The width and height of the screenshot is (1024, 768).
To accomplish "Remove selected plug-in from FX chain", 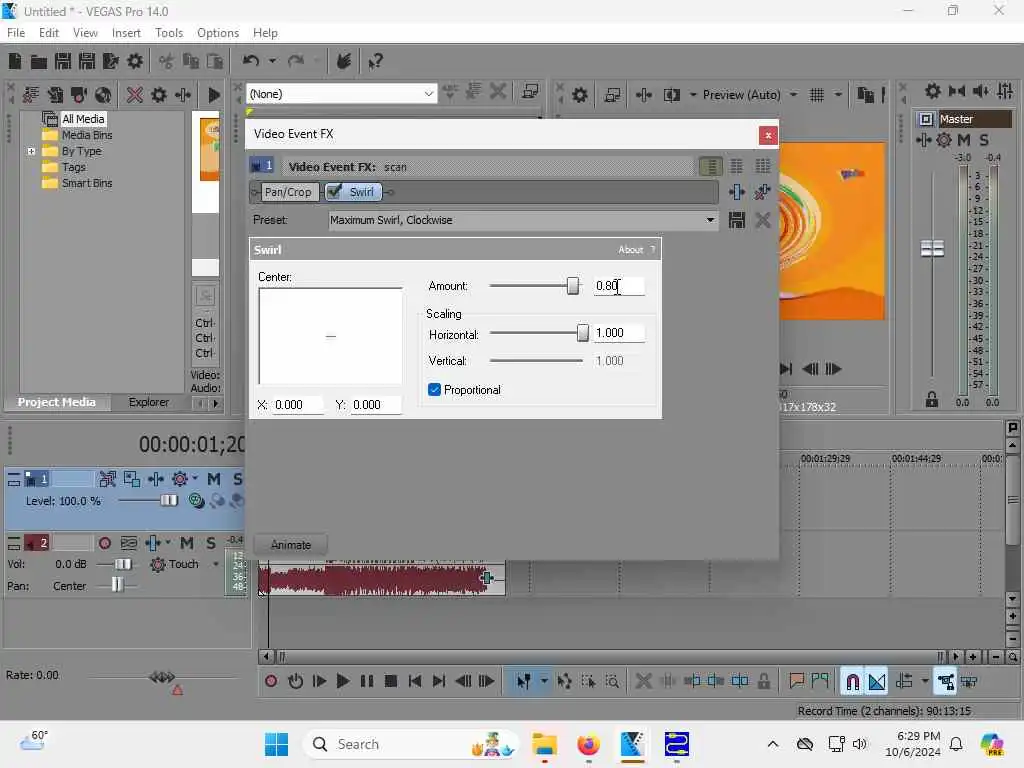I will point(762,192).
